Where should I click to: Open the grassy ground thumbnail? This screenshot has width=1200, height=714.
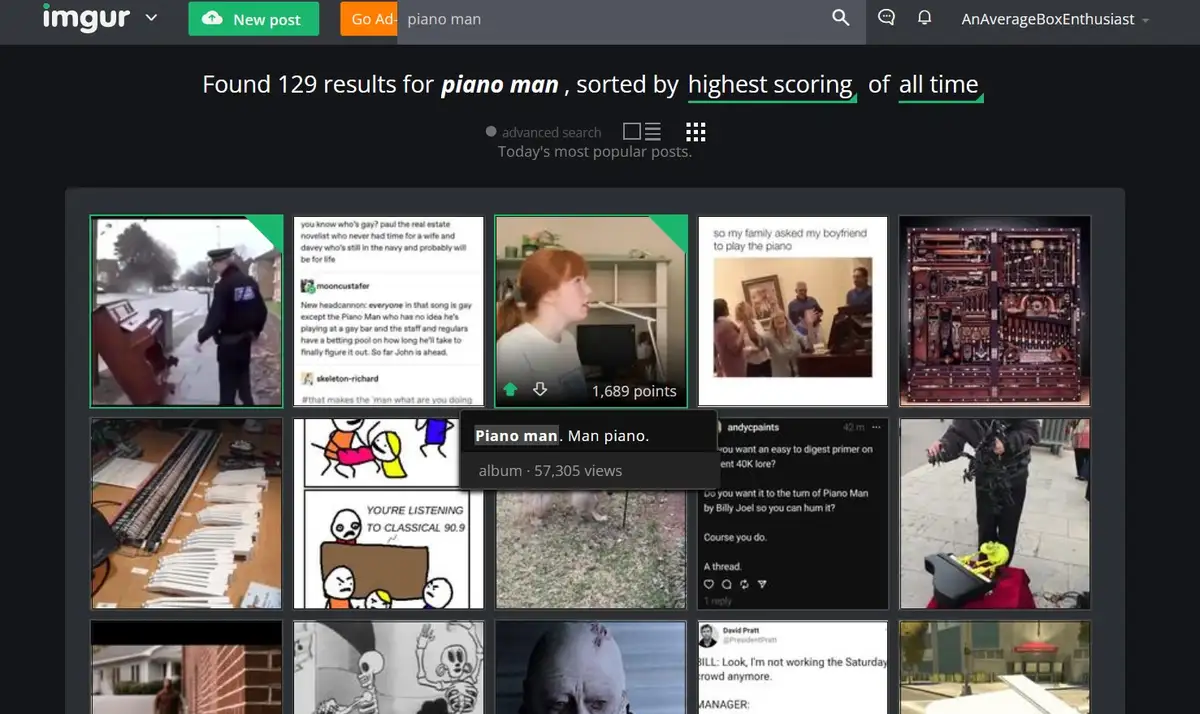click(x=591, y=550)
